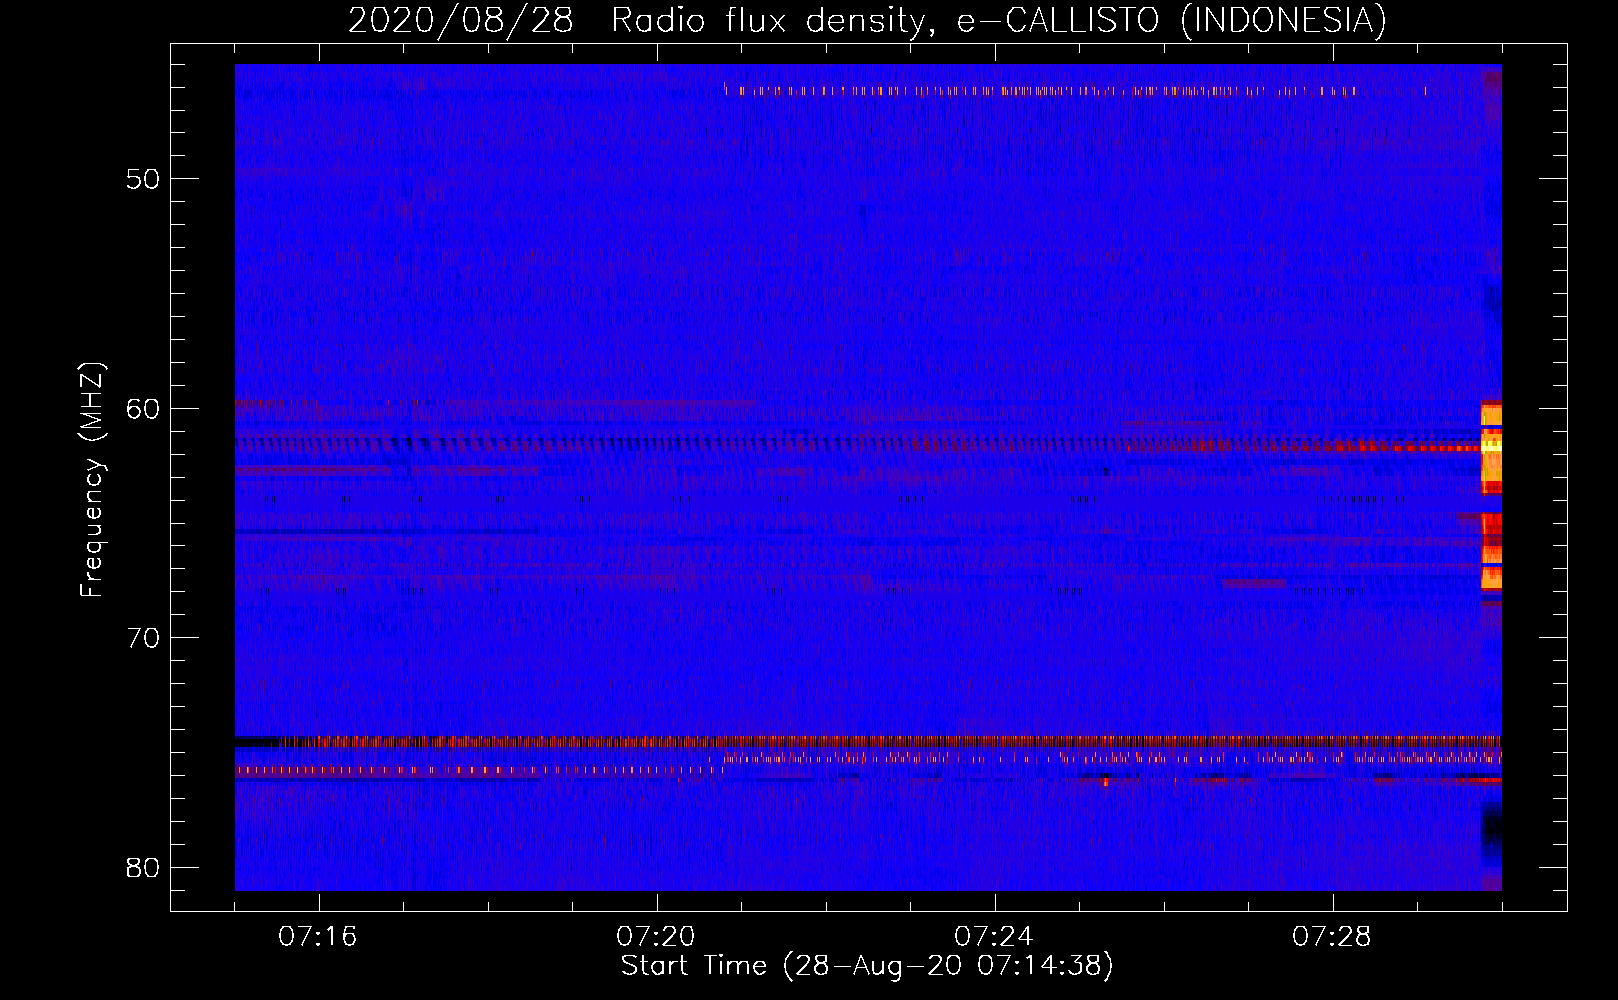The height and width of the screenshot is (1000, 1618).
Task: Click the red interference band near 74.5 MHz
Action: [x=868, y=742]
